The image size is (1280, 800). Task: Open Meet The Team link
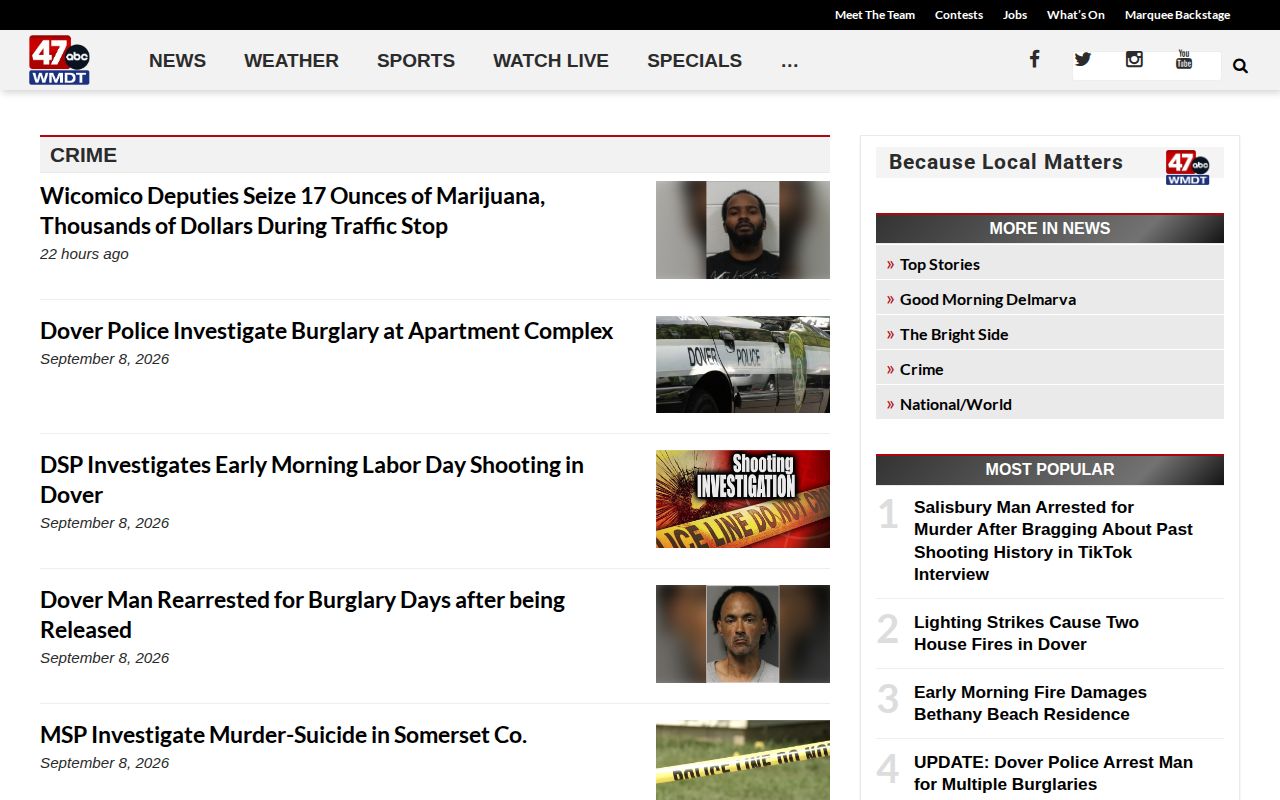875,15
